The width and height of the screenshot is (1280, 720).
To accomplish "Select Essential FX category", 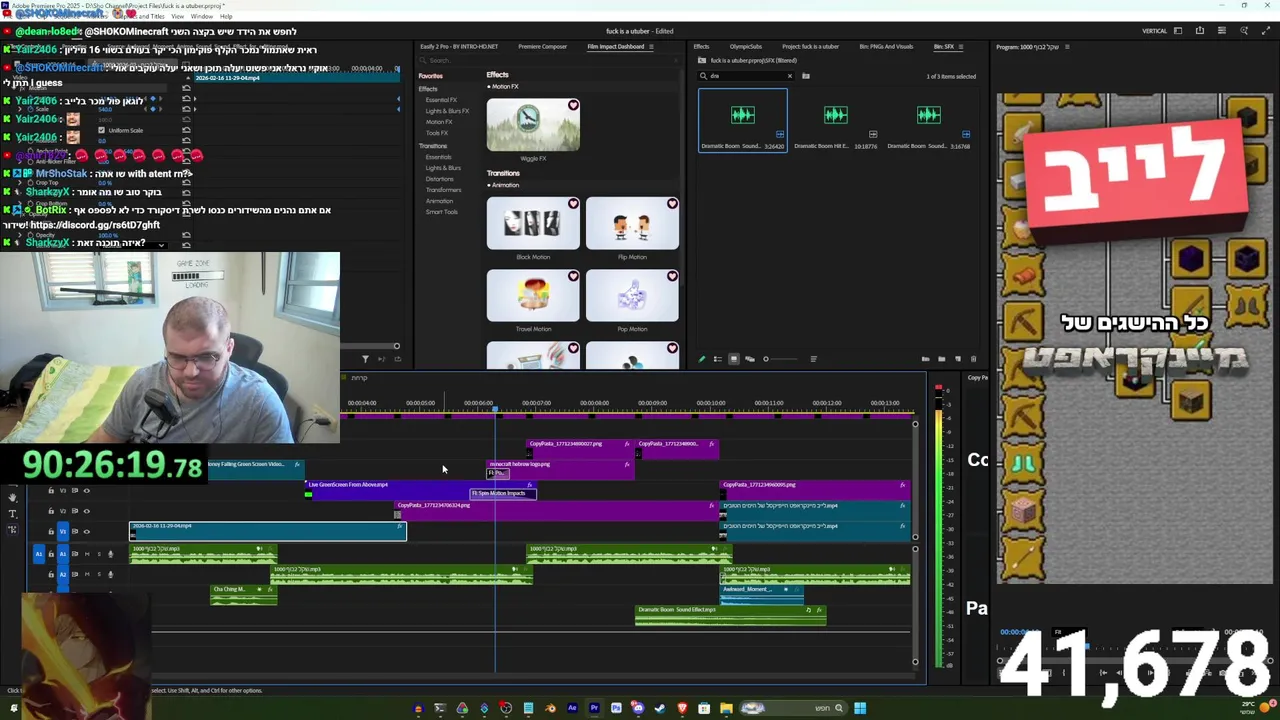I will [441, 100].
